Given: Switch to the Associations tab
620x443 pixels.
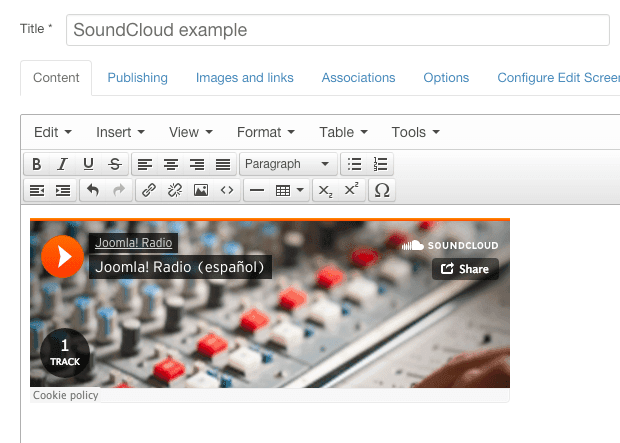Looking at the screenshot, I should pyautogui.click(x=358, y=78).
